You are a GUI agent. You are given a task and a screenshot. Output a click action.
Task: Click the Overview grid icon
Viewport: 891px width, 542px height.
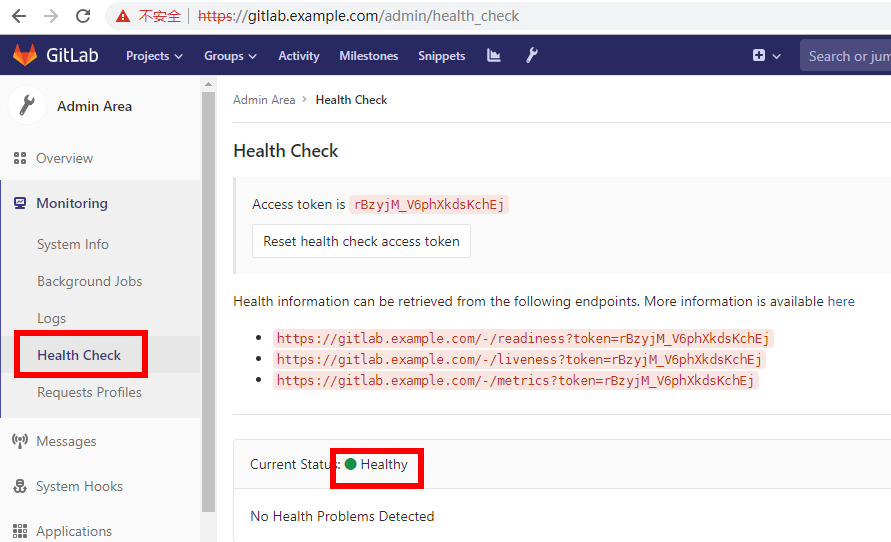[x=20, y=158]
